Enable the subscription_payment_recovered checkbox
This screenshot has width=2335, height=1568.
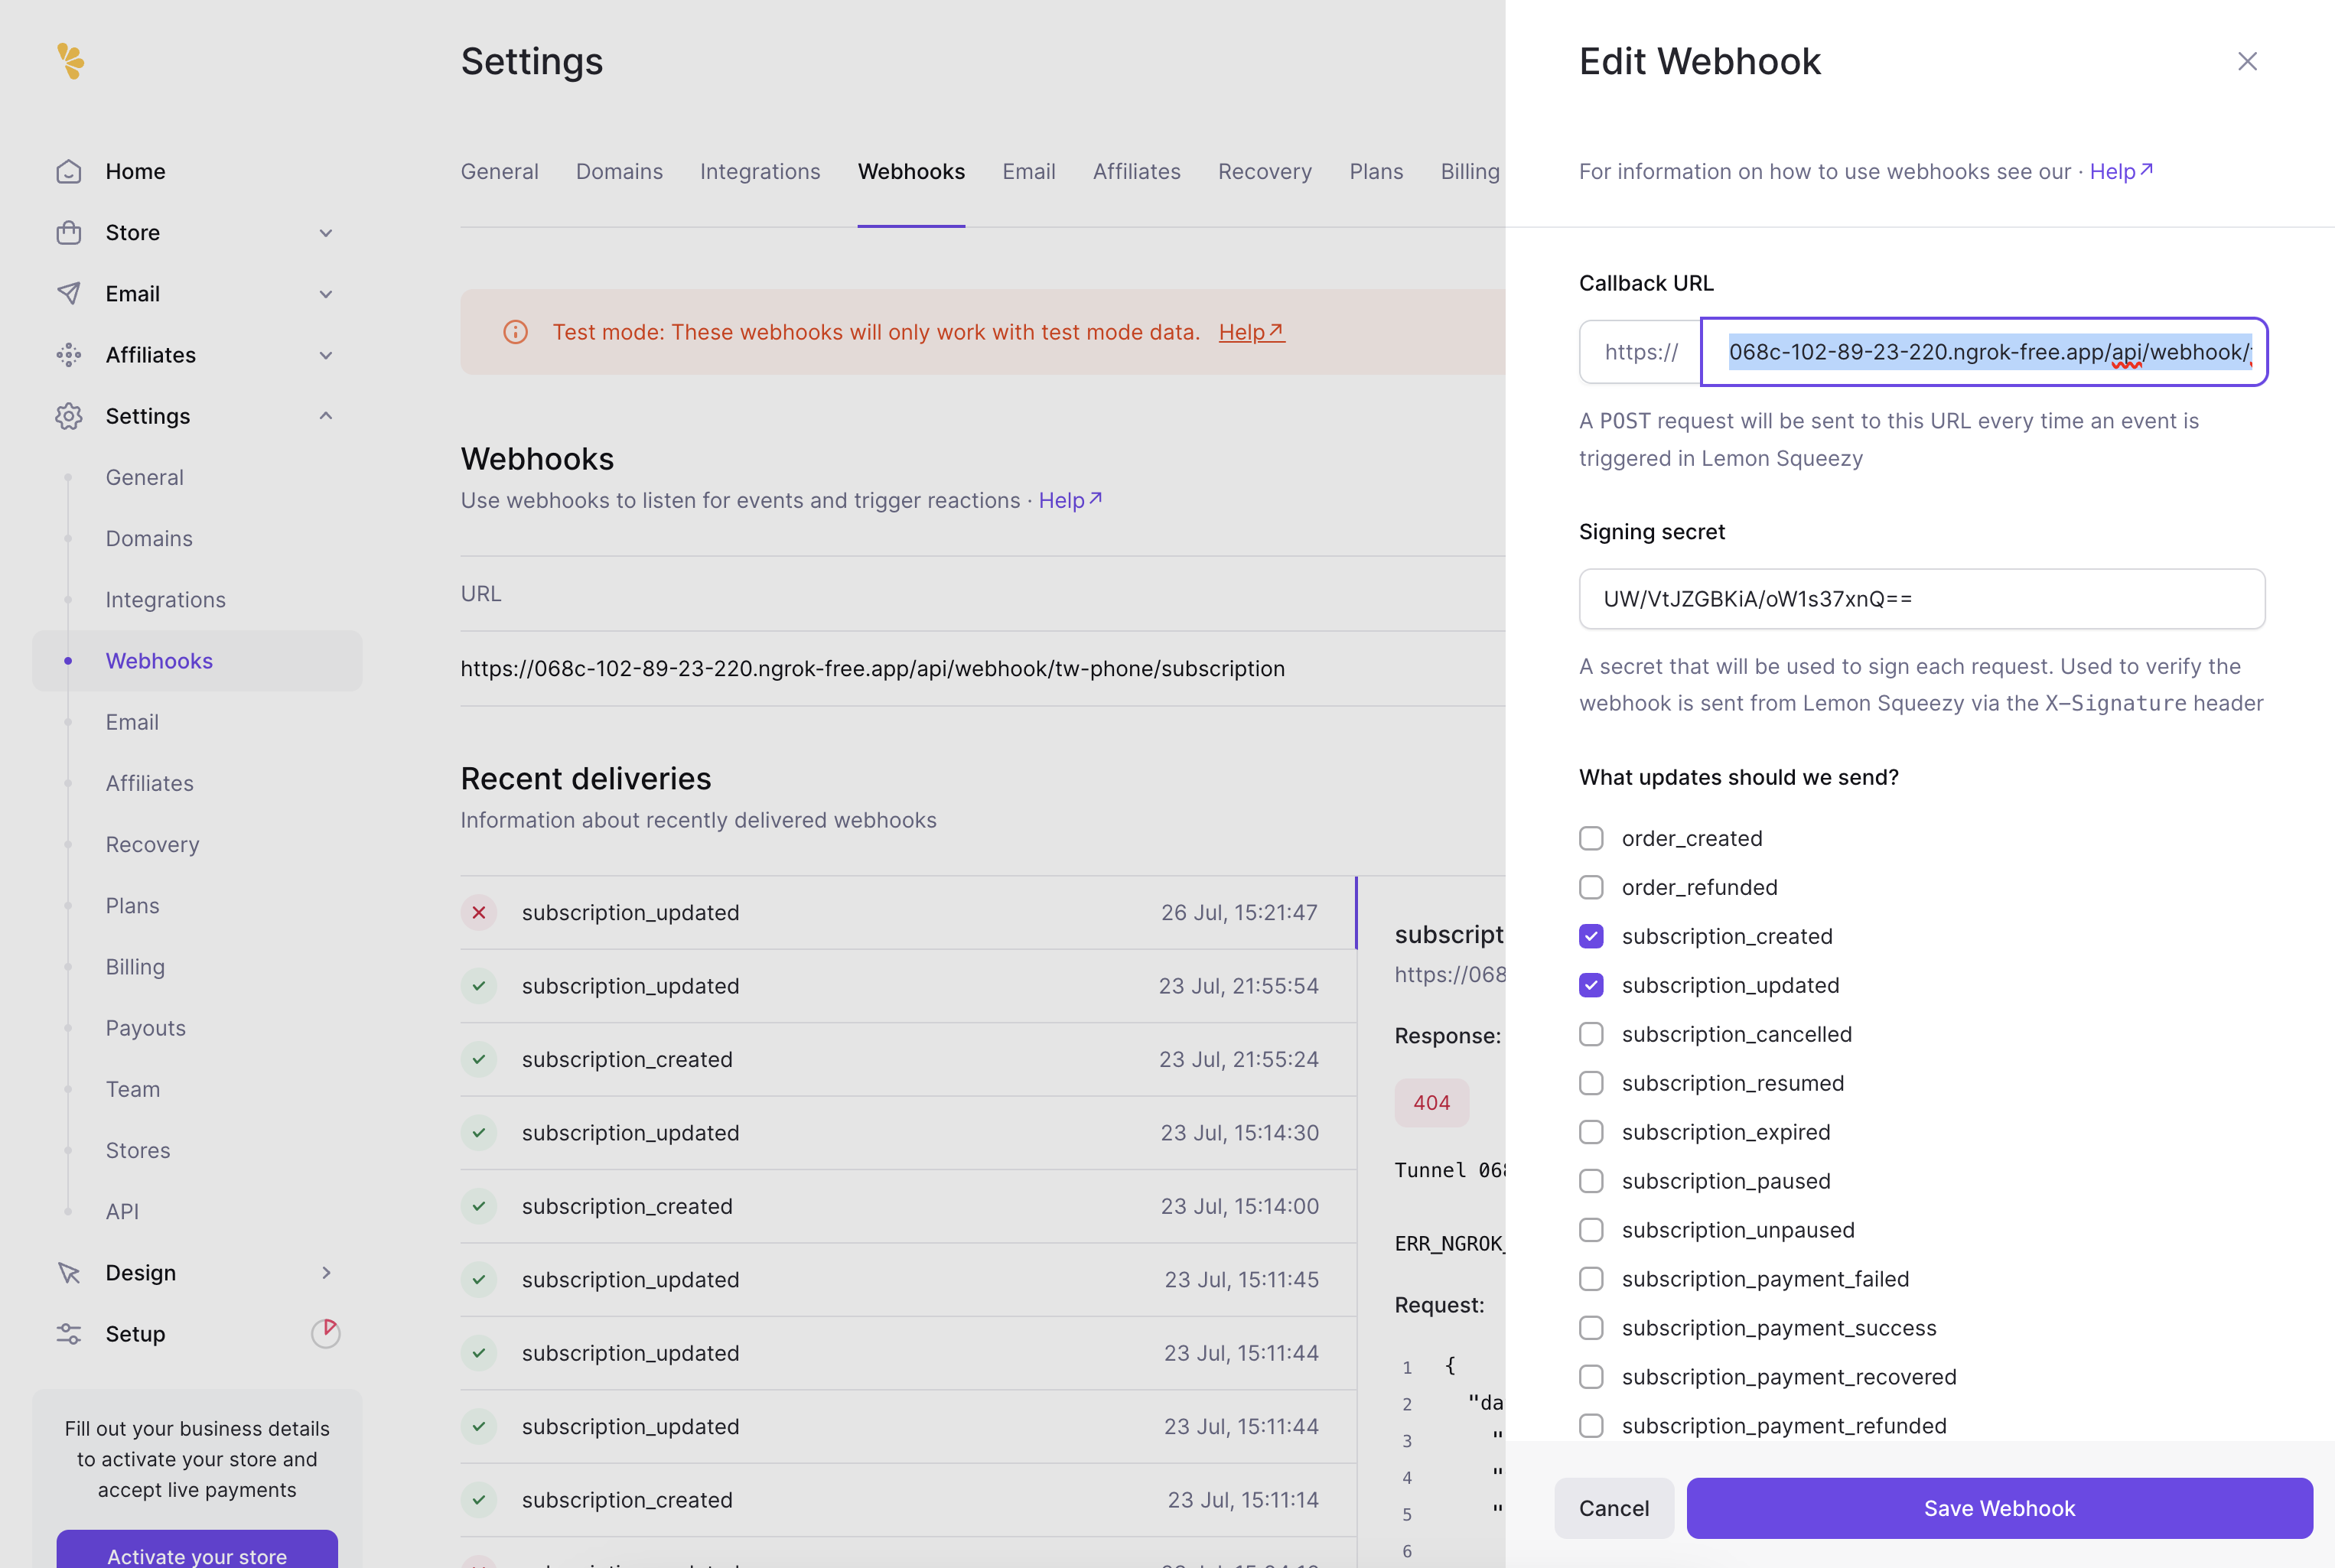[1591, 1377]
